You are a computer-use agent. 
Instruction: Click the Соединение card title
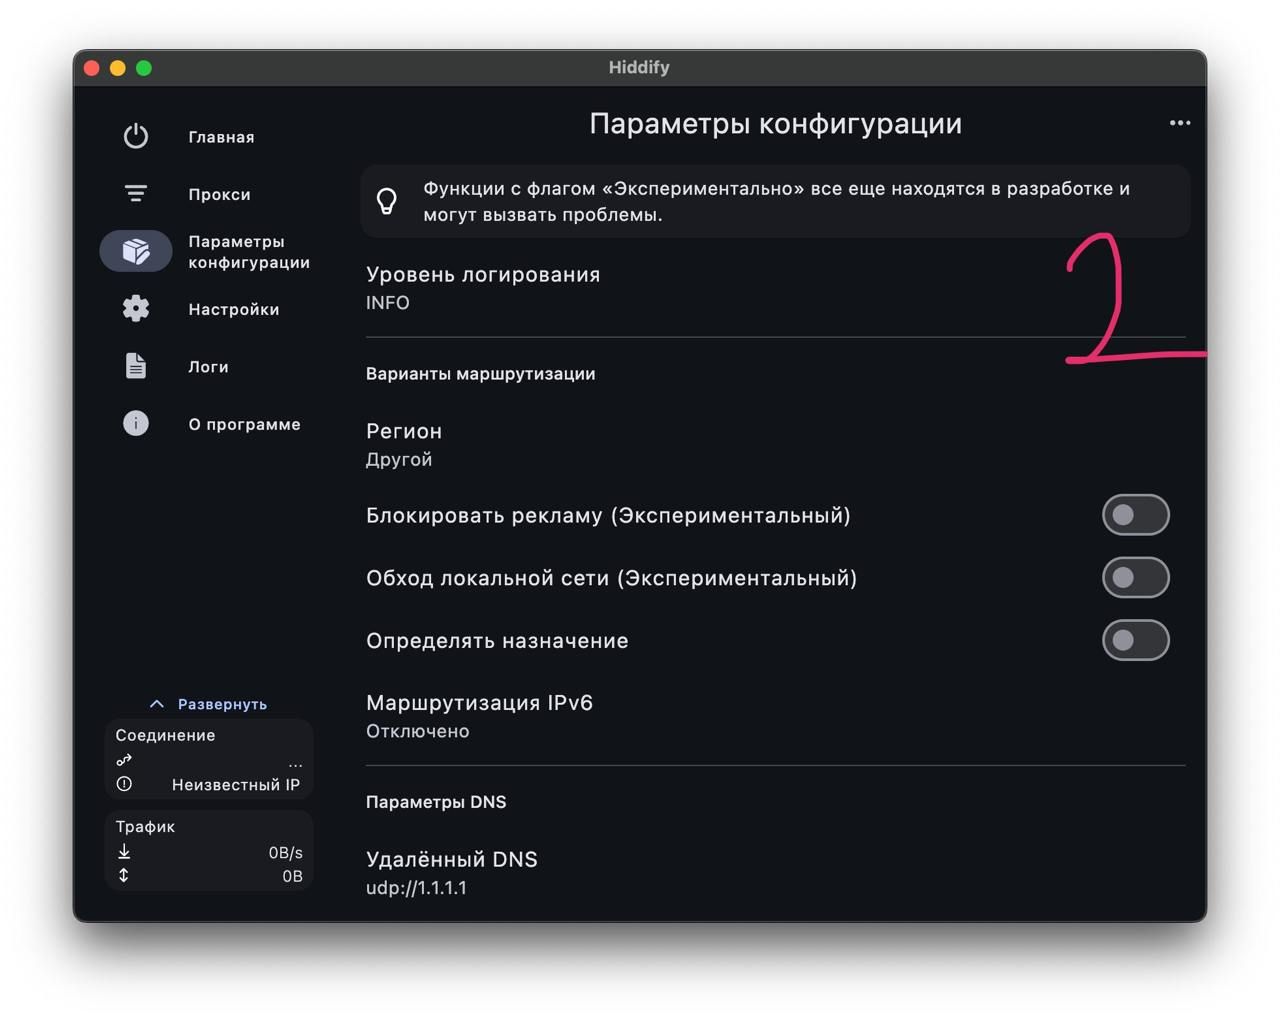(165, 735)
